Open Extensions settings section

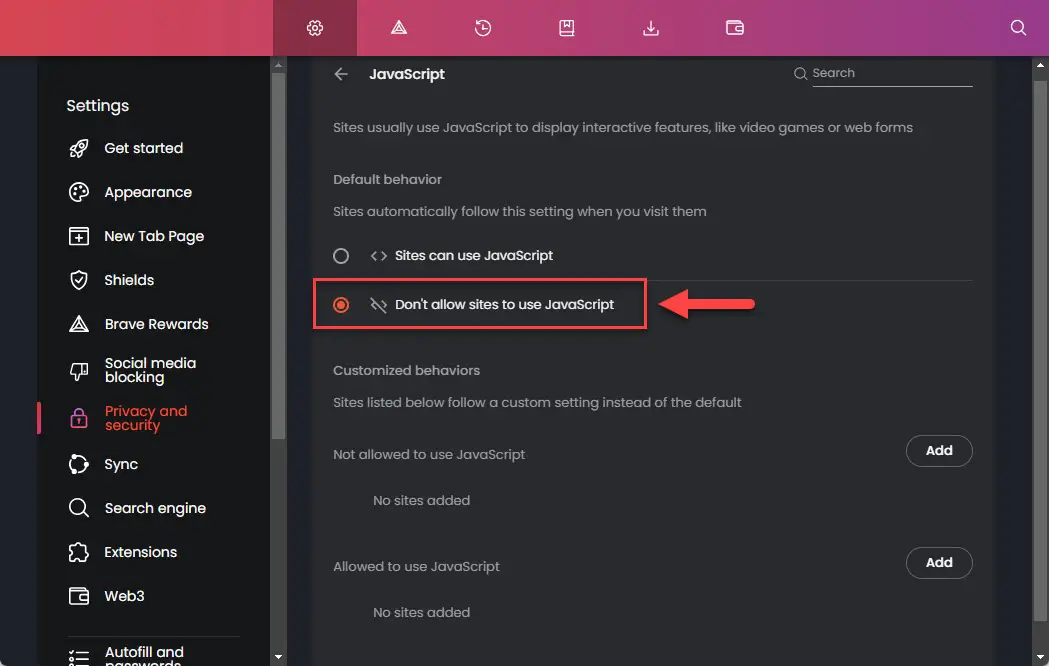click(140, 552)
